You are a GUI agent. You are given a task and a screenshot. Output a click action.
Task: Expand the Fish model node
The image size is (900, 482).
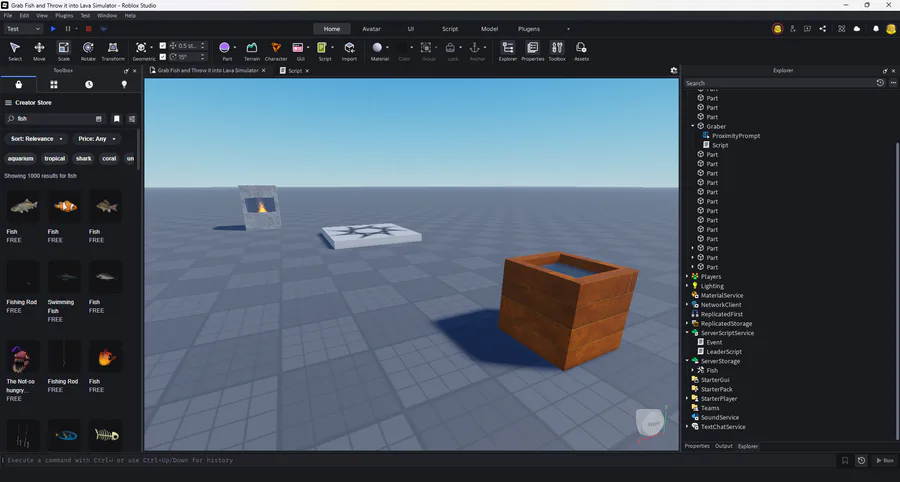pos(693,371)
